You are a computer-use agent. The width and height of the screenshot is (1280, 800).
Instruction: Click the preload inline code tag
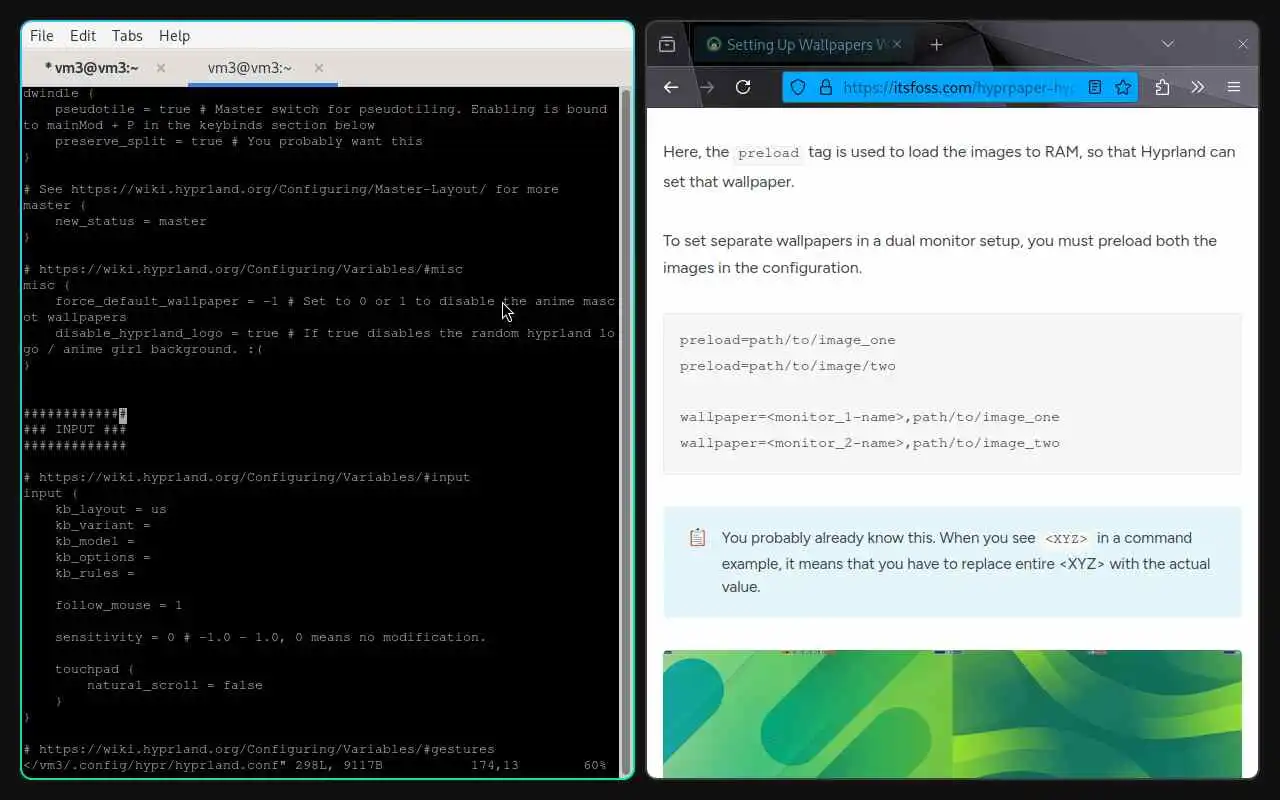768,153
